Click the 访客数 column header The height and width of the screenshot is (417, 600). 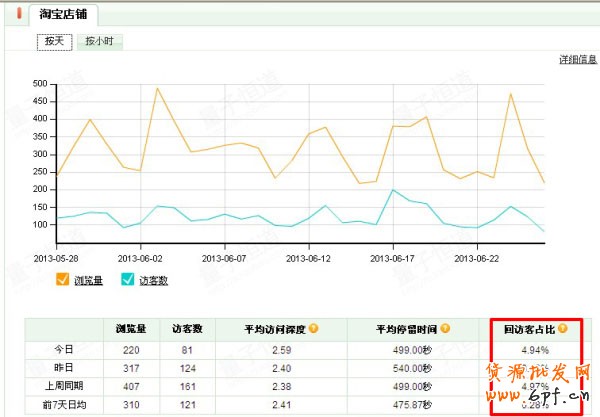(188, 328)
